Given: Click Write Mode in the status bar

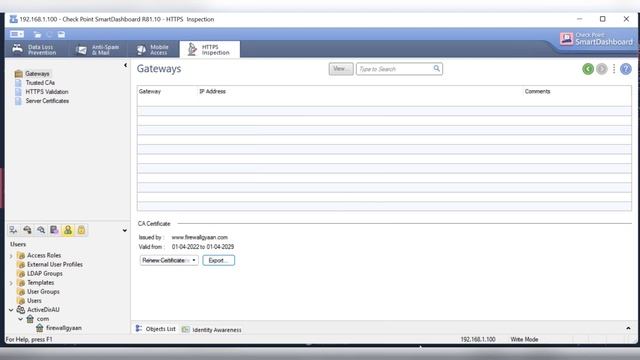Looking at the screenshot, I should [524, 339].
